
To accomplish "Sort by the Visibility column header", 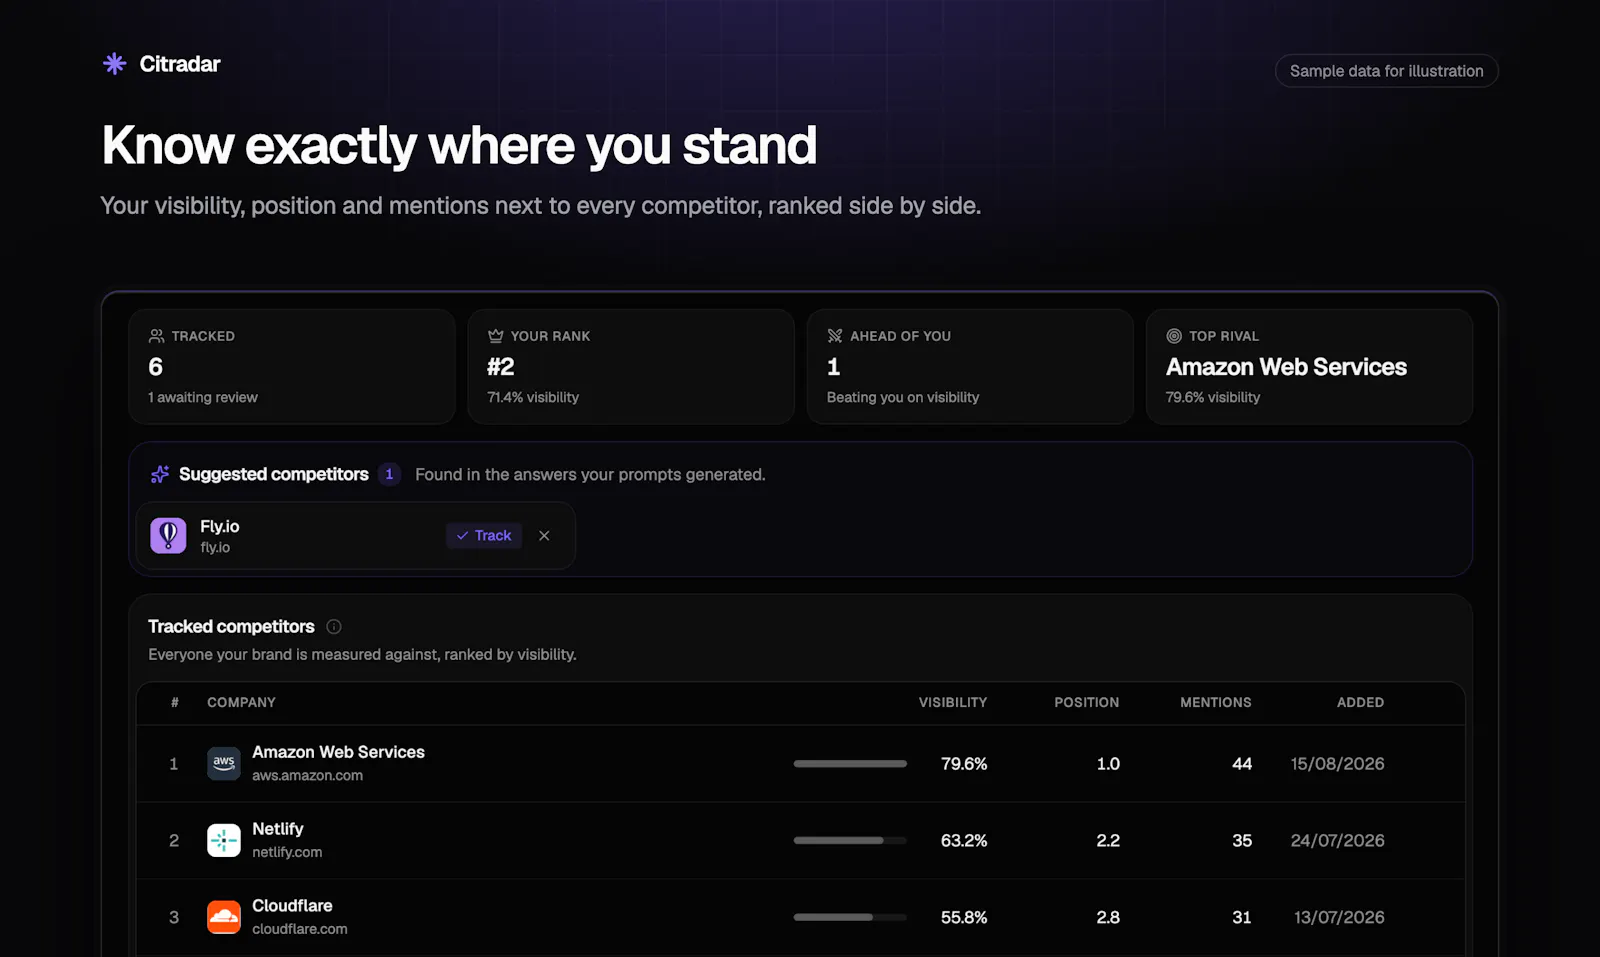I will click(952, 703).
